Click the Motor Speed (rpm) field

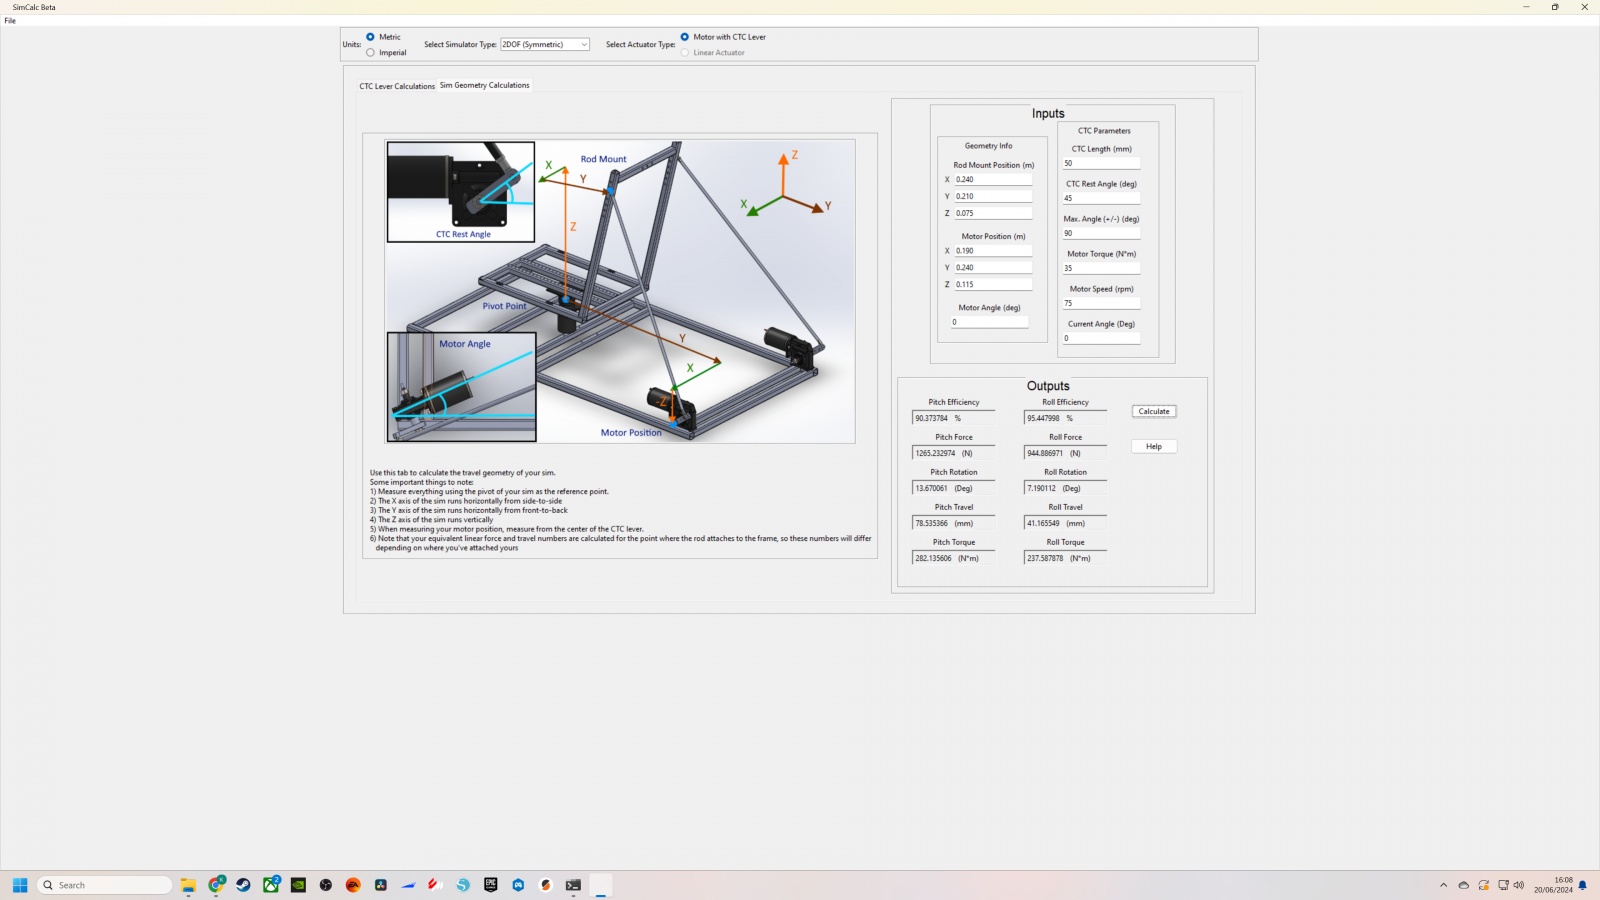1101,303
